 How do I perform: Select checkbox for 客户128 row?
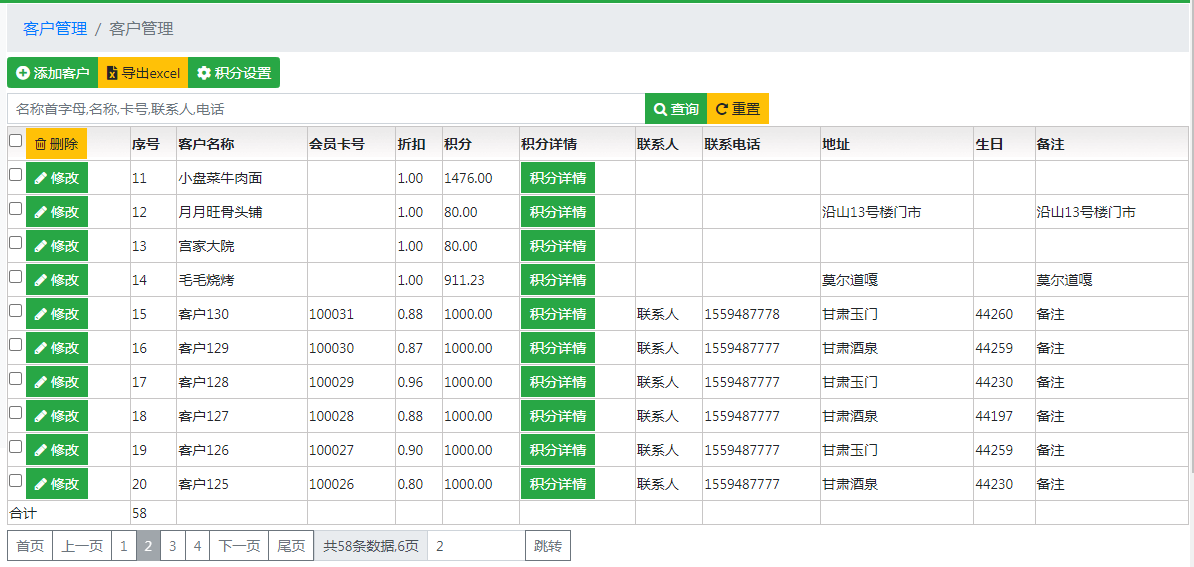point(15,378)
